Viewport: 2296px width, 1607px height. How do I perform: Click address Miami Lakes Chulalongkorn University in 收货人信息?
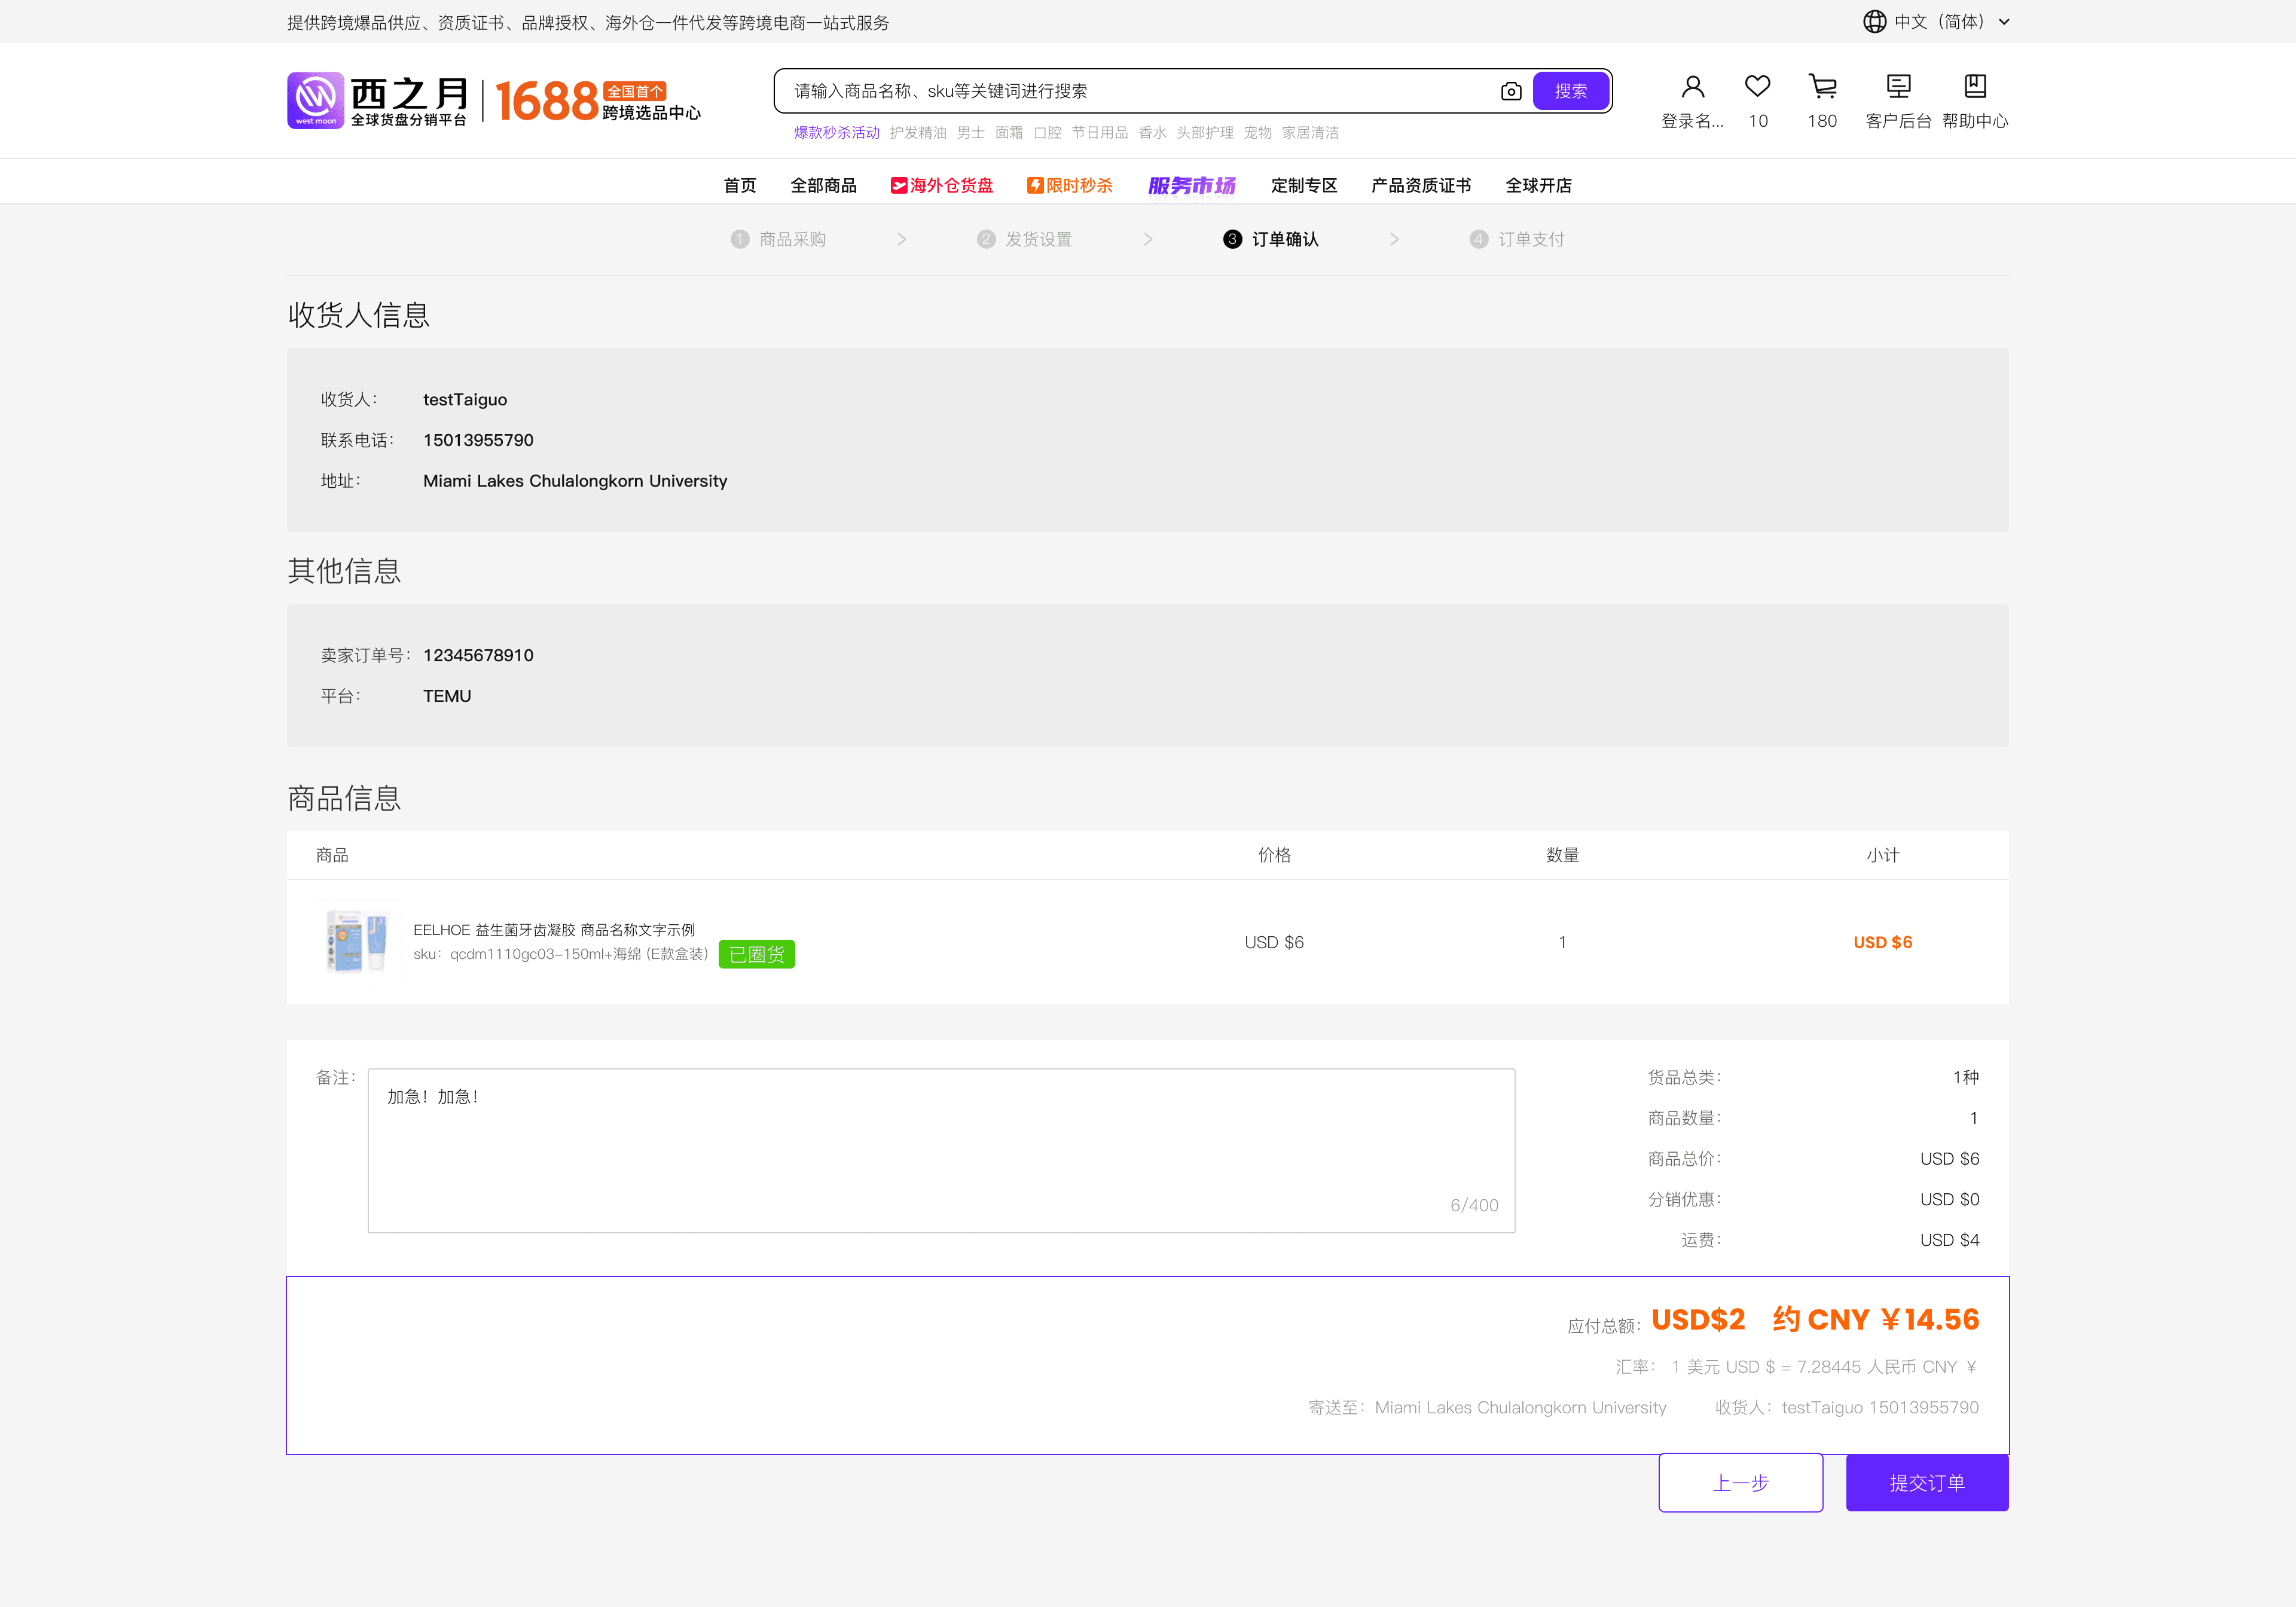pyautogui.click(x=575, y=481)
